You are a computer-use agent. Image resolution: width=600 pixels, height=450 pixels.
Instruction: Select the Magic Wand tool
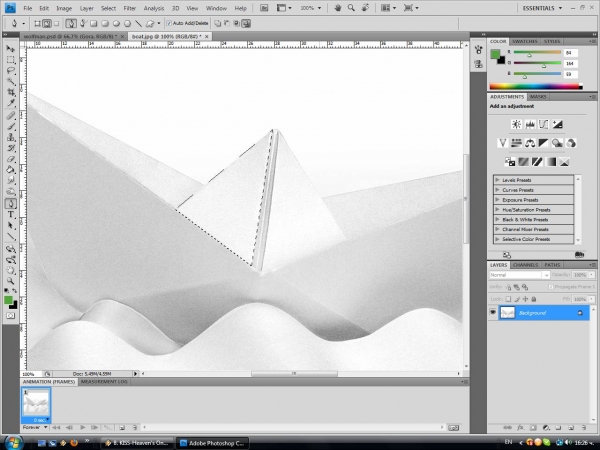click(10, 82)
